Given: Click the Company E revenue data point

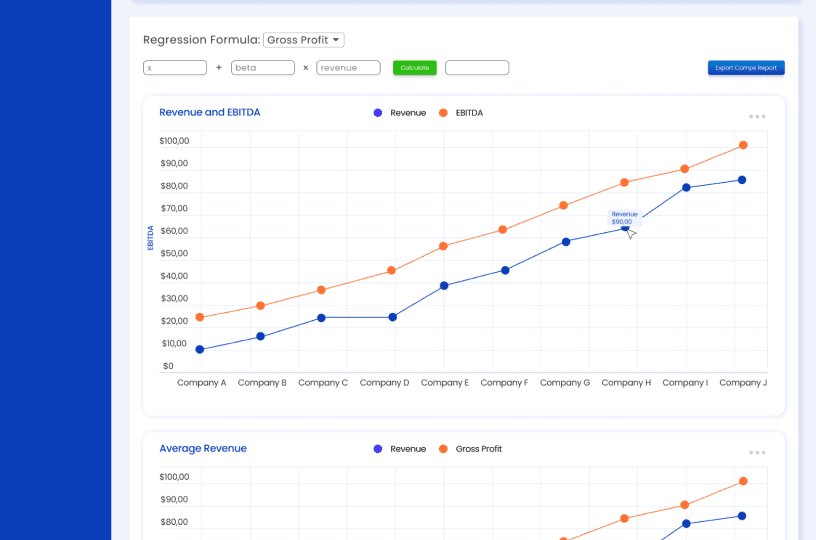Looking at the screenshot, I should pos(444,286).
